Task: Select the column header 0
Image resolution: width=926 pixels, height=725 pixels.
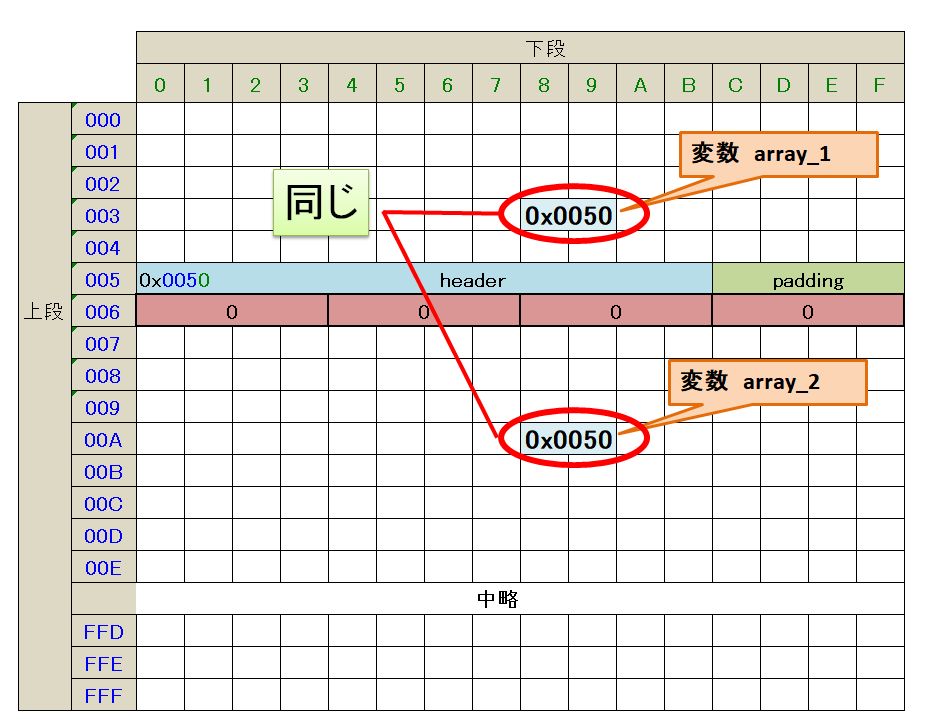Action: click(x=160, y=85)
